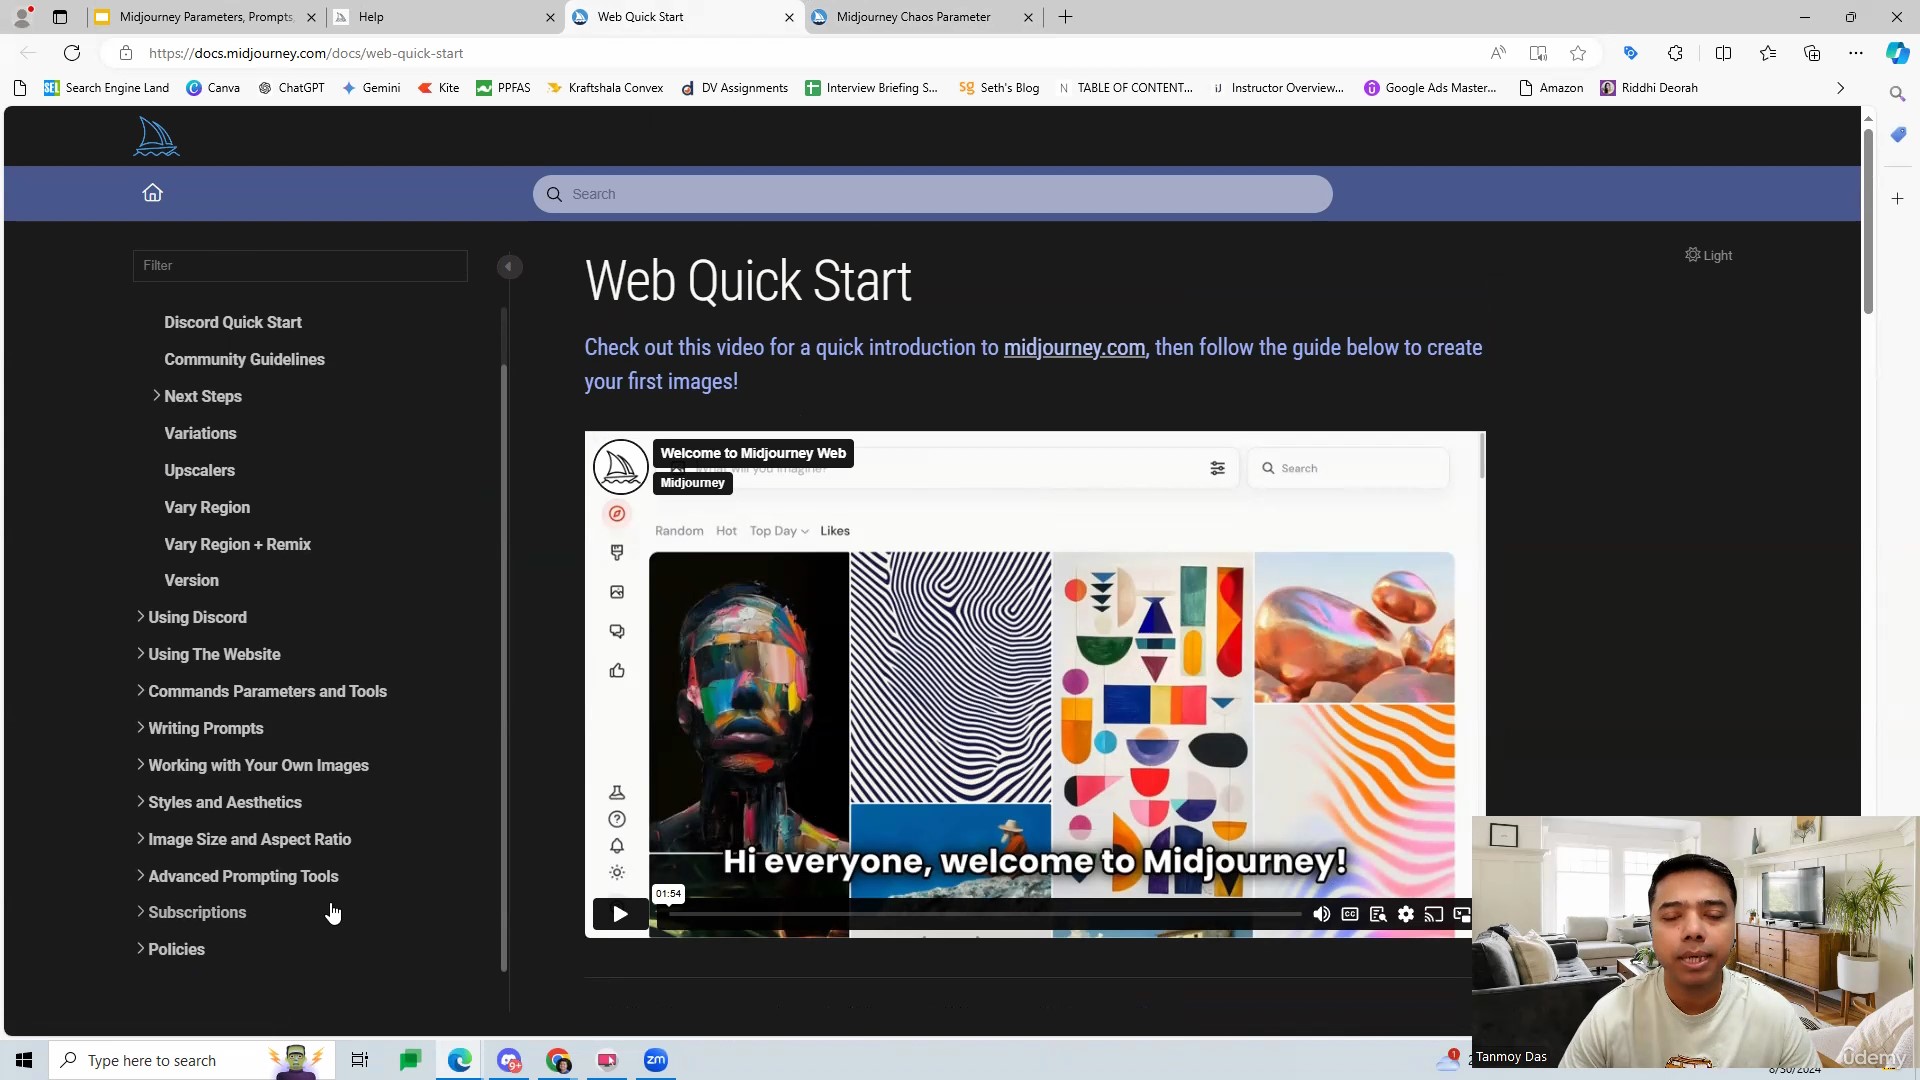The width and height of the screenshot is (1920, 1080).
Task: Open Chrome on taskbar
Action: (x=558, y=1060)
